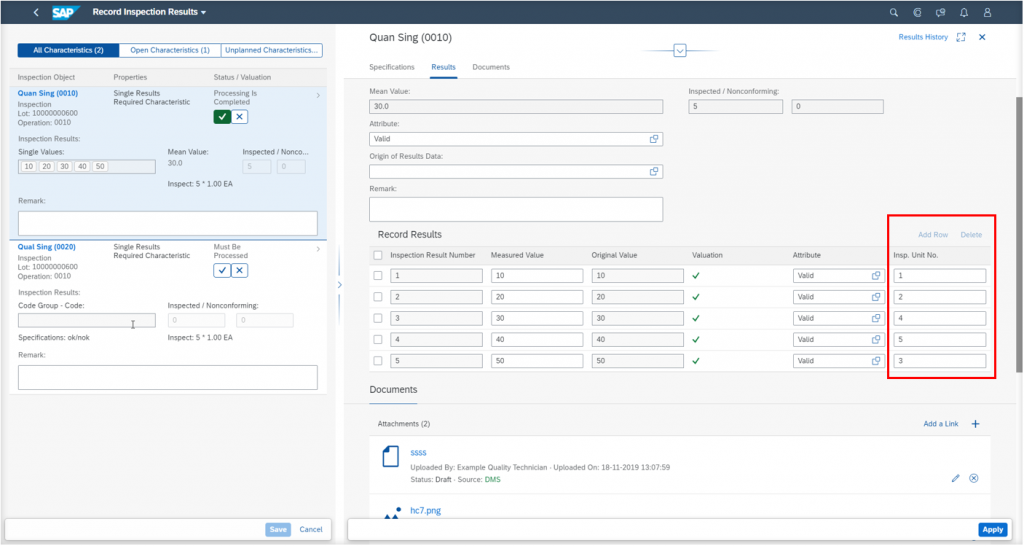Viewport: 1024px width, 546px height.
Task: Switch to the Documents tab
Action: pyautogui.click(x=491, y=67)
